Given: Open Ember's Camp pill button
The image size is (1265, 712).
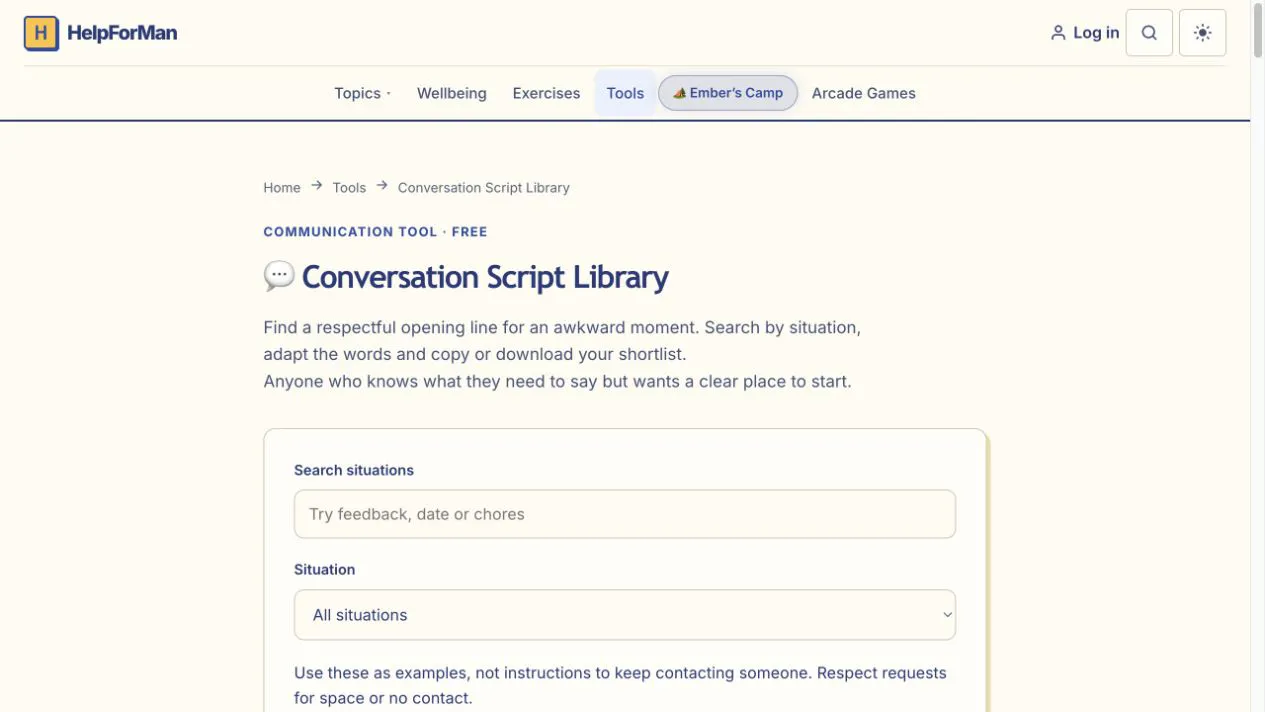Looking at the screenshot, I should tap(728, 93).
